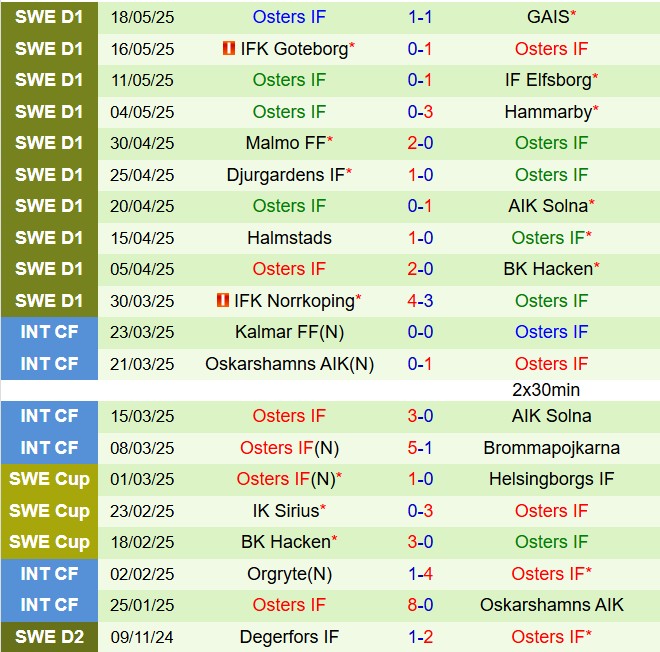
Task: Open the Brommapojkarna team link
Action: pos(551,448)
